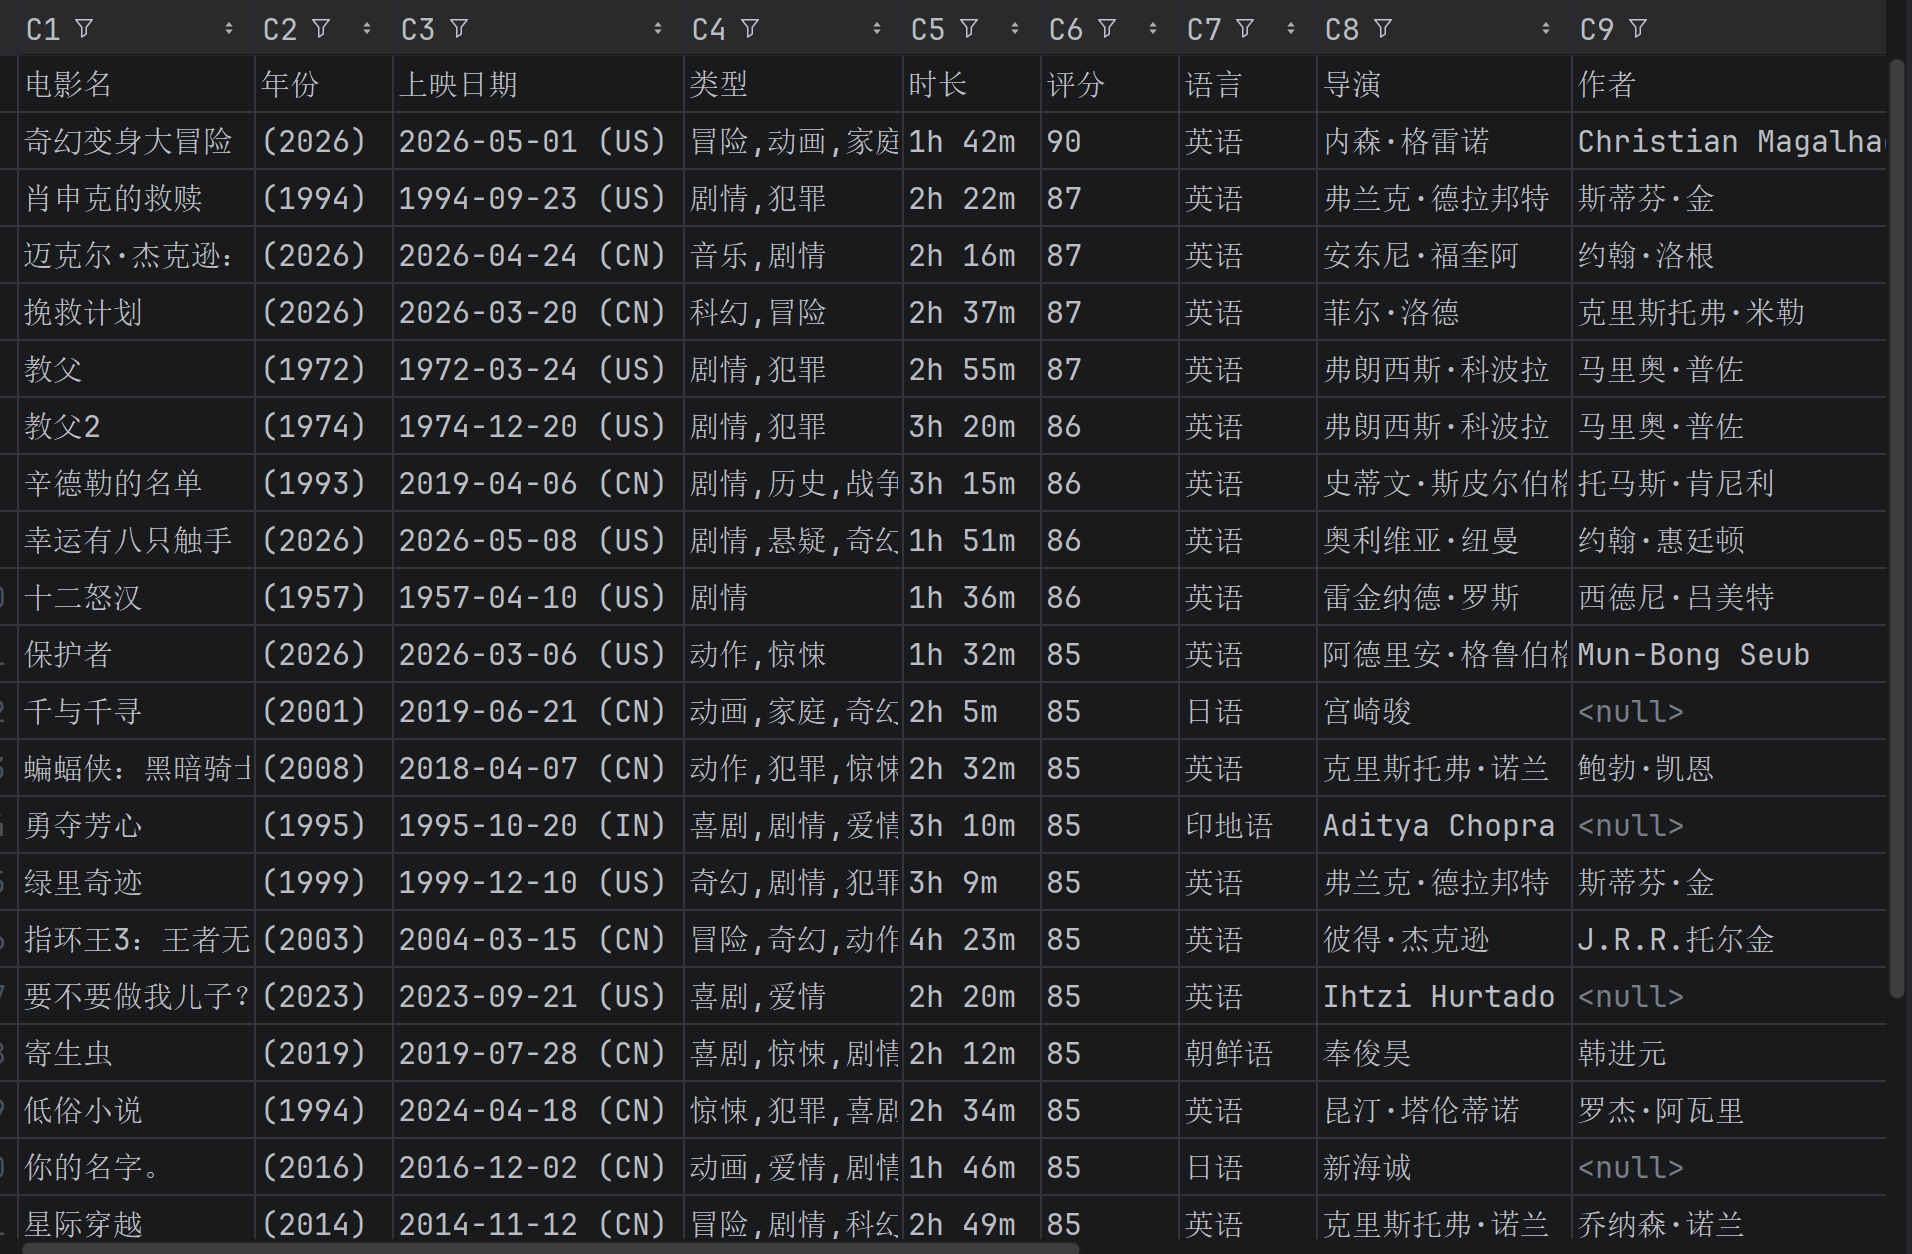
Task: Select year cell '(1972)'
Action: pos(324,369)
